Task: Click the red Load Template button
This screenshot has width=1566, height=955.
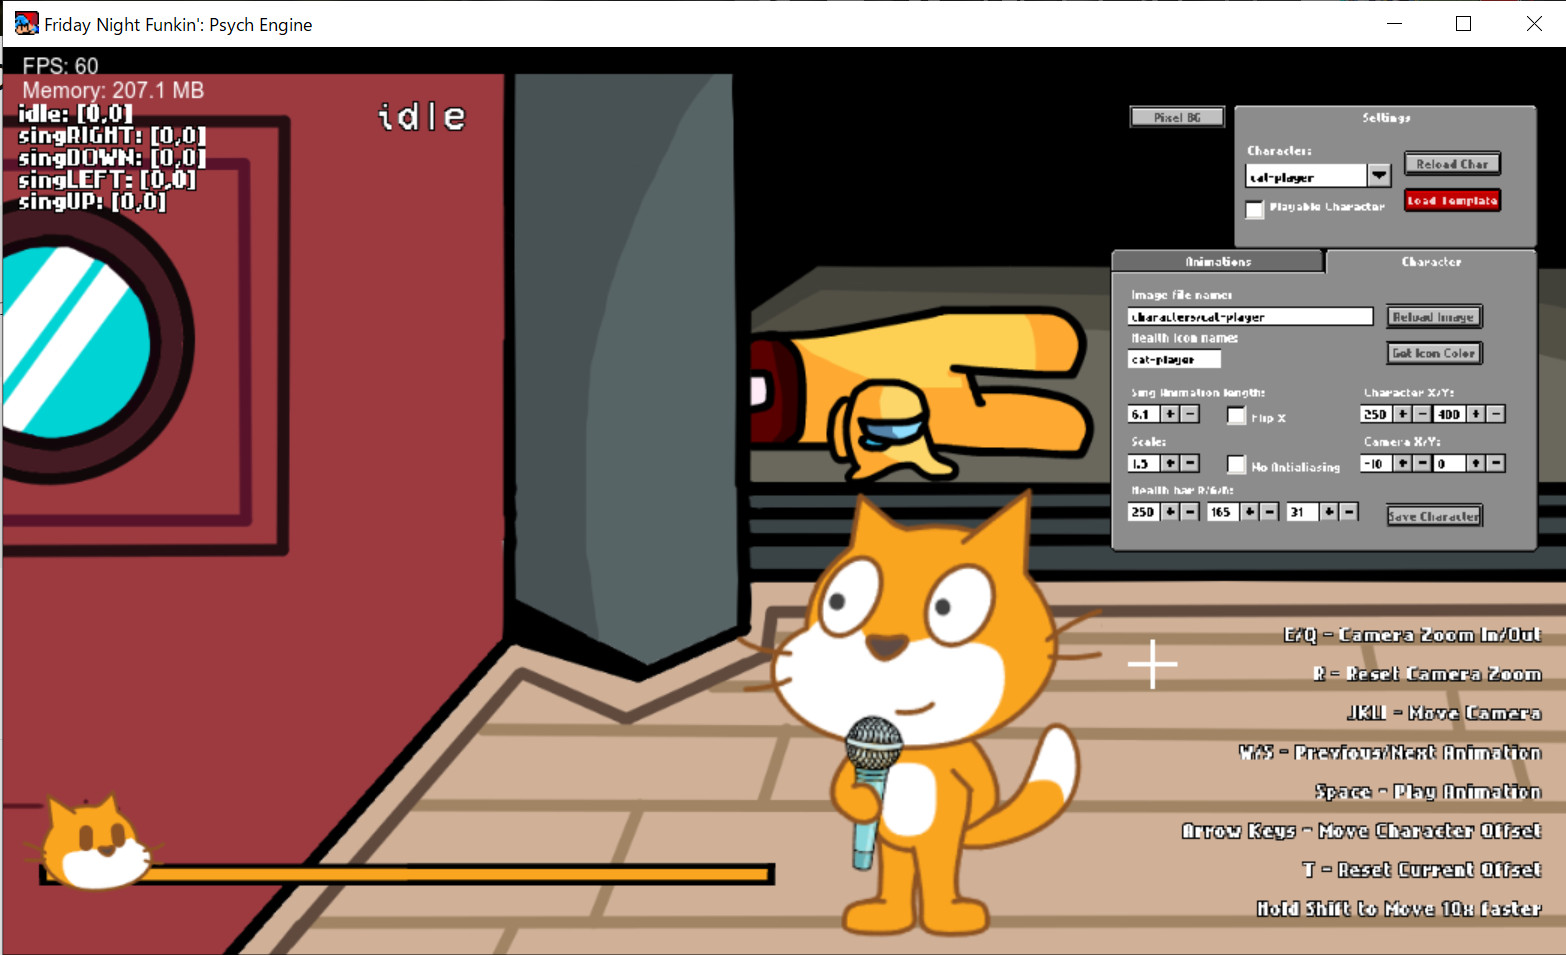Action: pos(1452,201)
